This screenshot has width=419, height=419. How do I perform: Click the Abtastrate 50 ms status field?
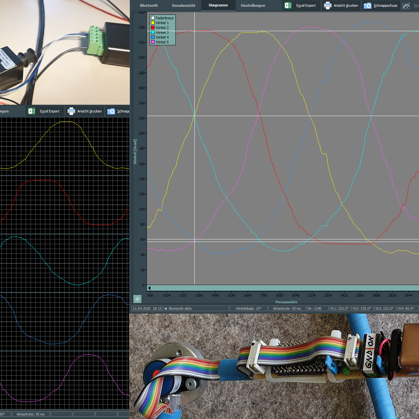(287, 309)
